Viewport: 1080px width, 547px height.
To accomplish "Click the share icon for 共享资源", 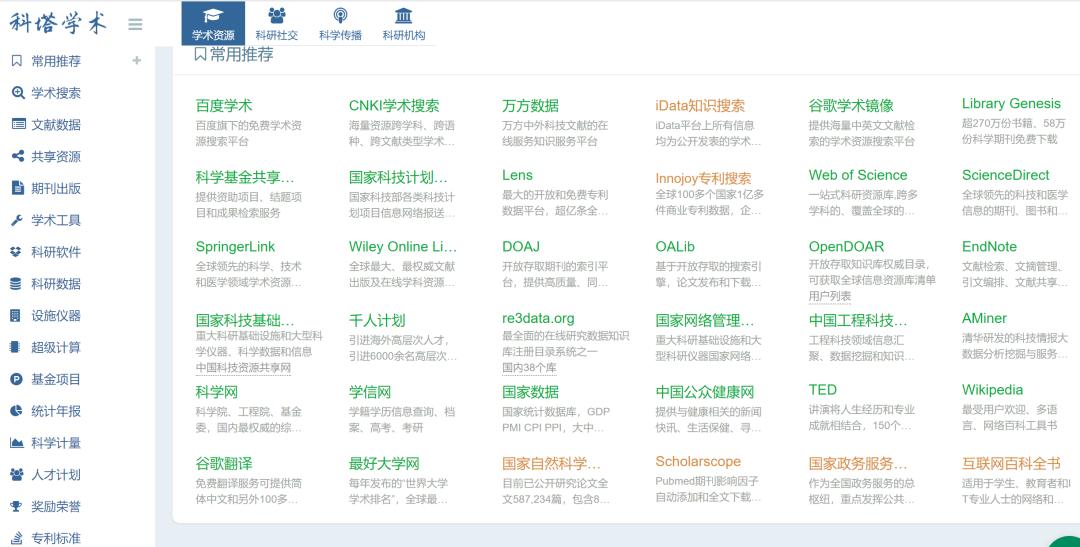I will (x=18, y=156).
